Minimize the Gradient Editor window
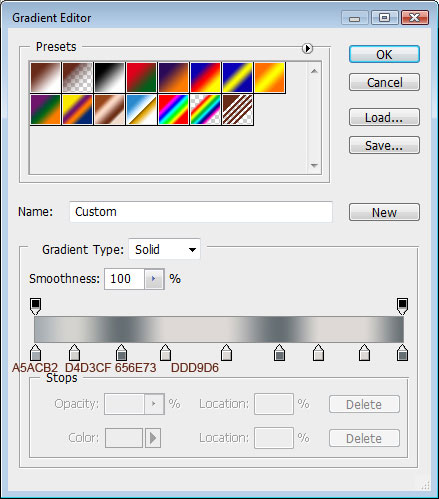The width and height of the screenshot is (439, 499). point(355,18)
